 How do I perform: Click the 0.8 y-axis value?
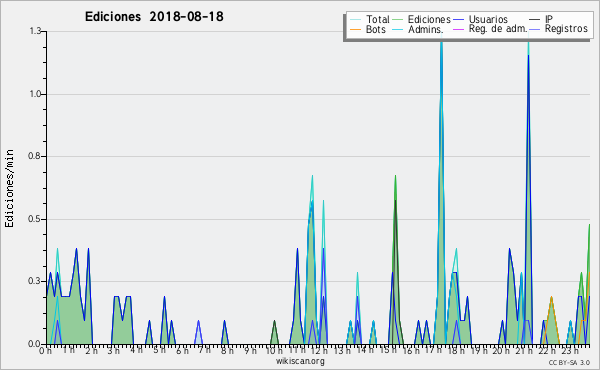[x=34, y=156]
